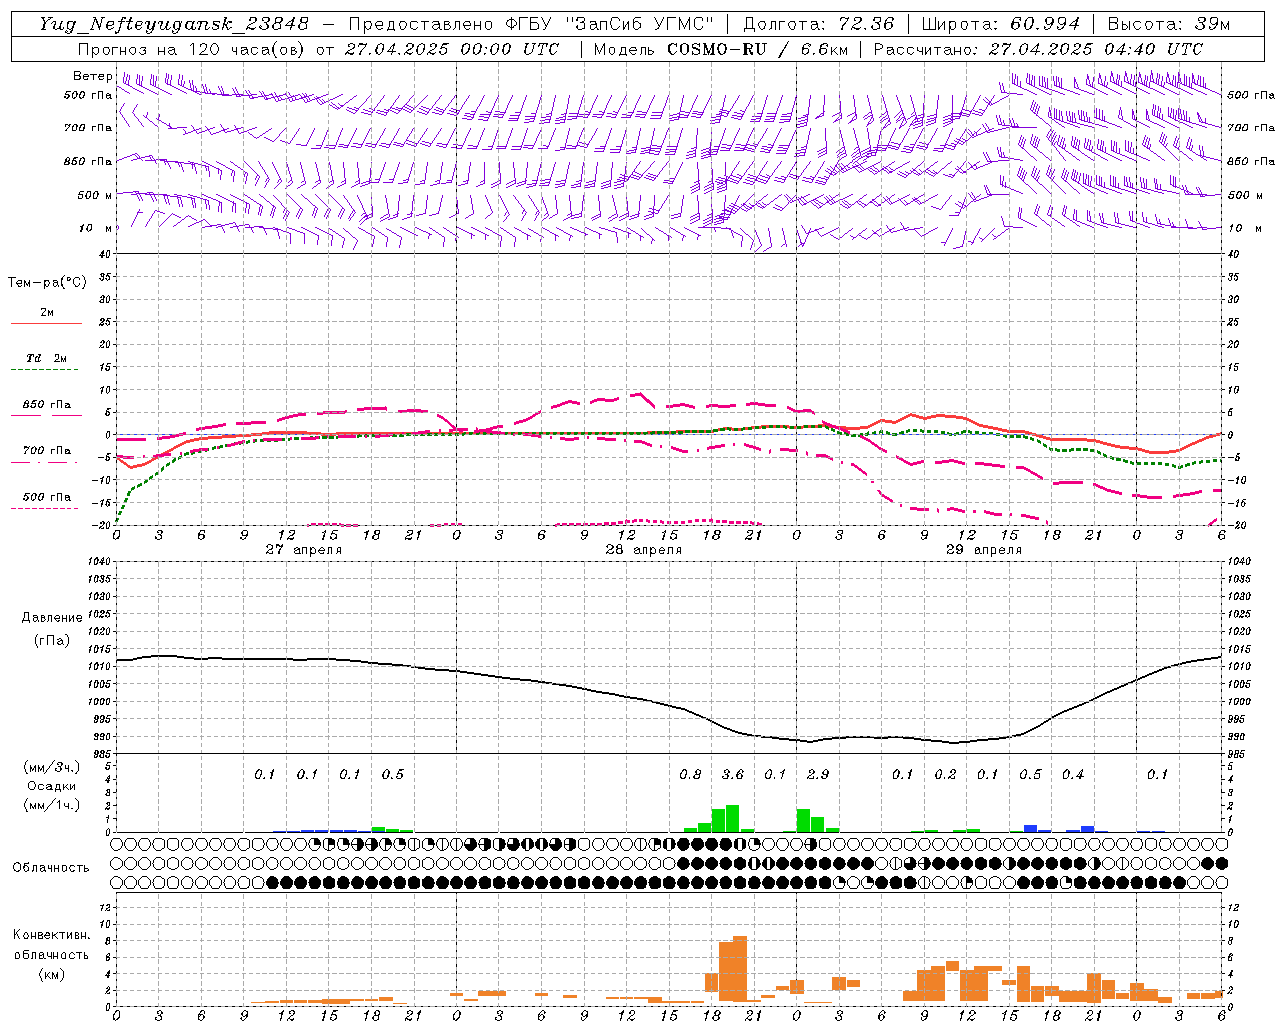Click the 'Широта: 60.994' header field
This screenshot has width=1280, height=1024.
[1001, 24]
